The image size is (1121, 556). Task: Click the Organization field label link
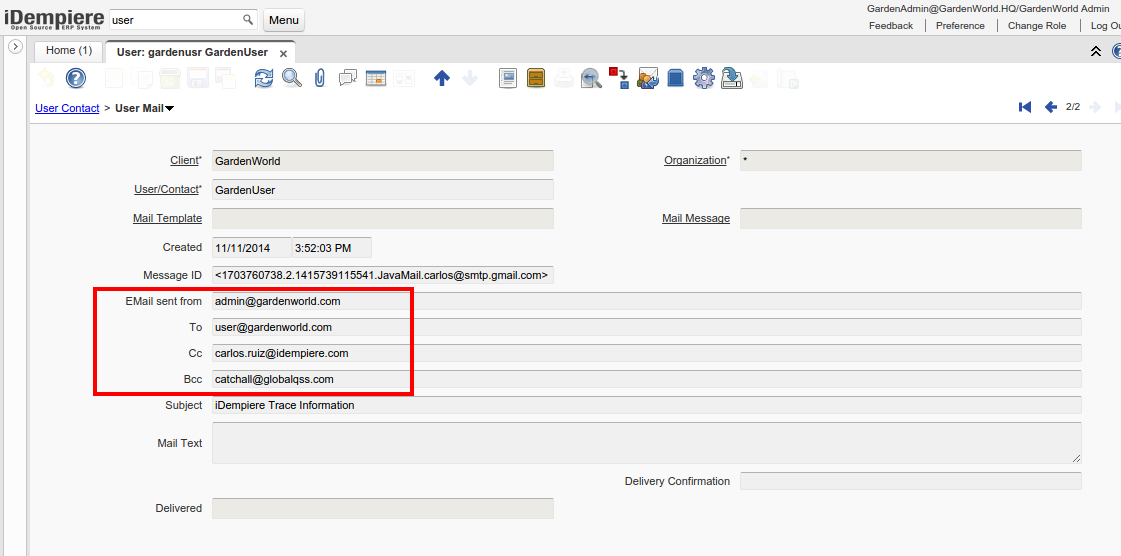695,160
